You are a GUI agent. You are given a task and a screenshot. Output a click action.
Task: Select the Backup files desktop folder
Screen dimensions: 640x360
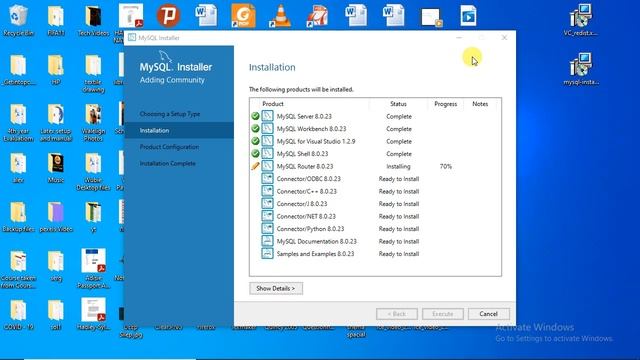click(x=18, y=217)
